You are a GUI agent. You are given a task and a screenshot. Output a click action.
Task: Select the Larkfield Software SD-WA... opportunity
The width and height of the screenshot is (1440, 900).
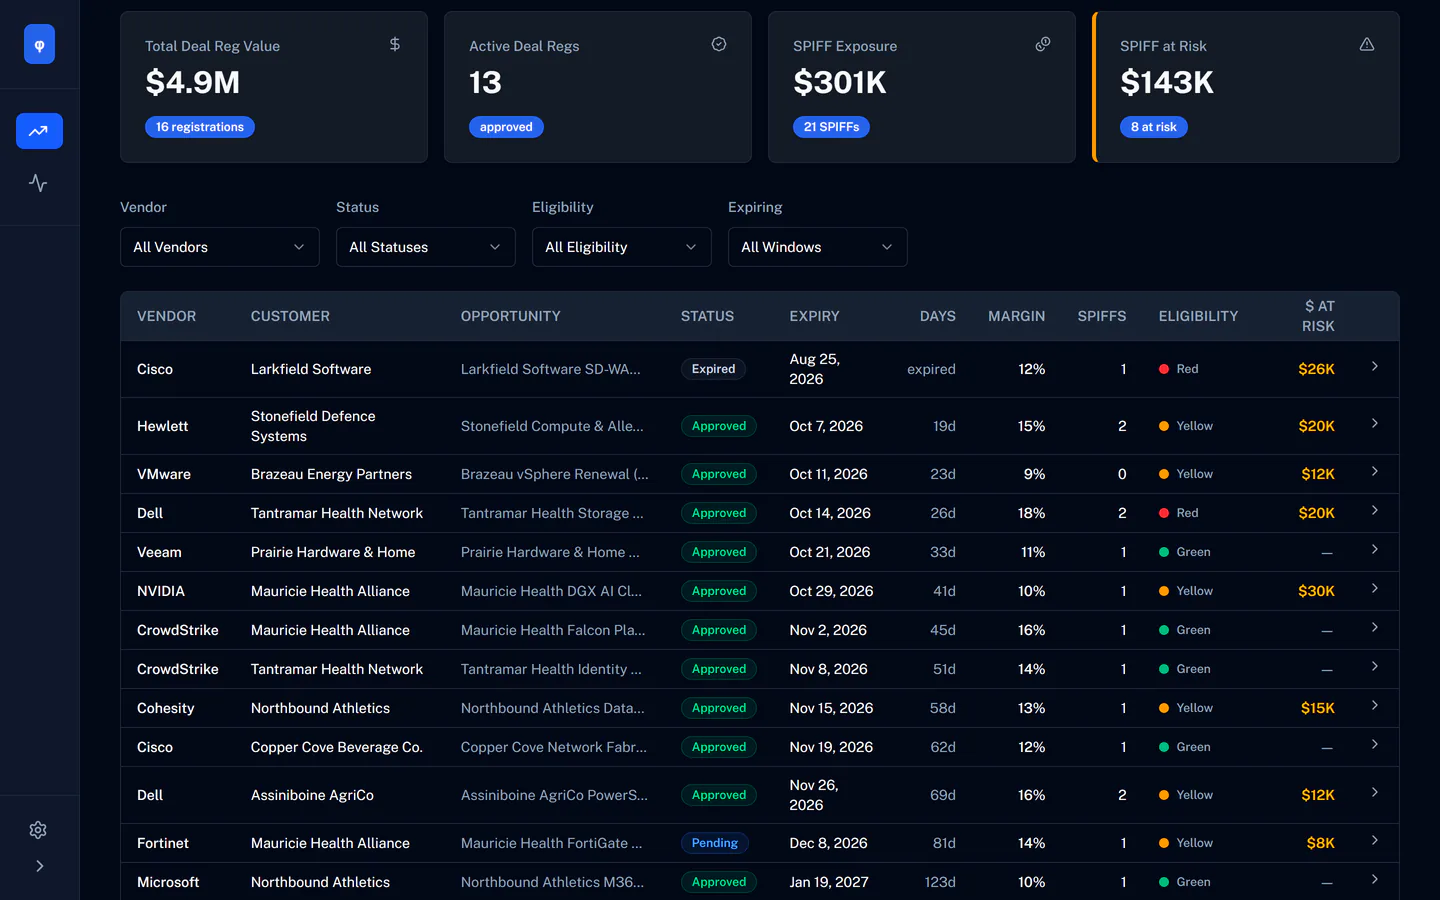tap(551, 369)
